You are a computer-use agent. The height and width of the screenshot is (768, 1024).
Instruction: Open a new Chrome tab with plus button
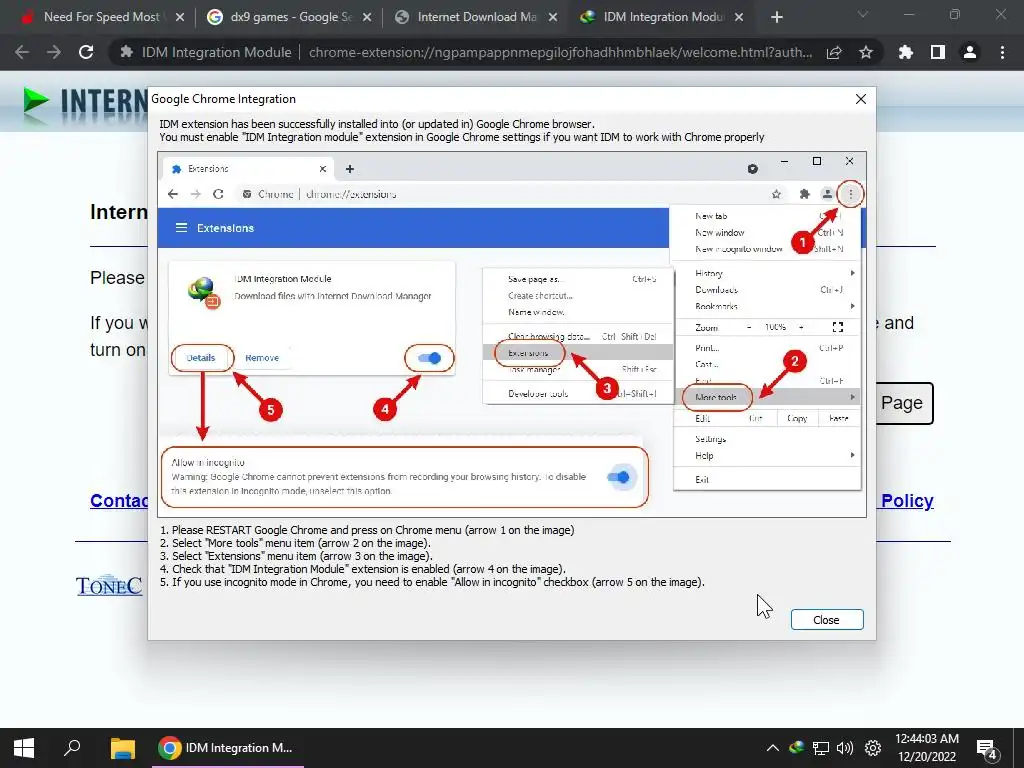(x=776, y=17)
